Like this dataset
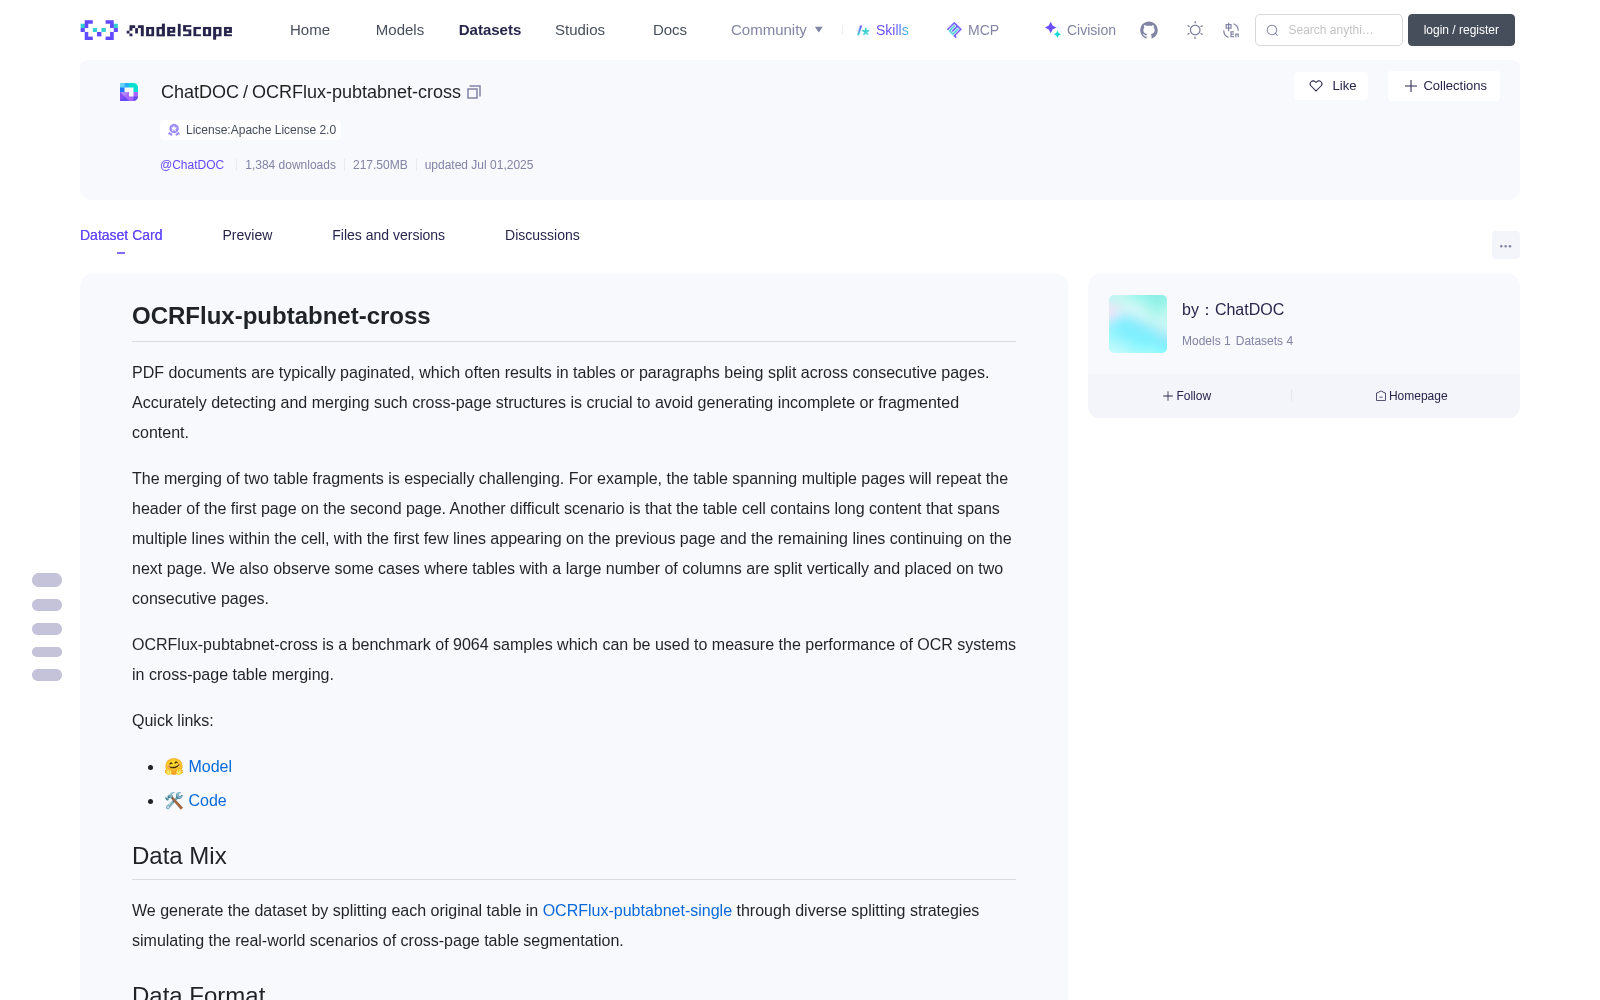The height and width of the screenshot is (1000, 1600). click(x=1331, y=86)
